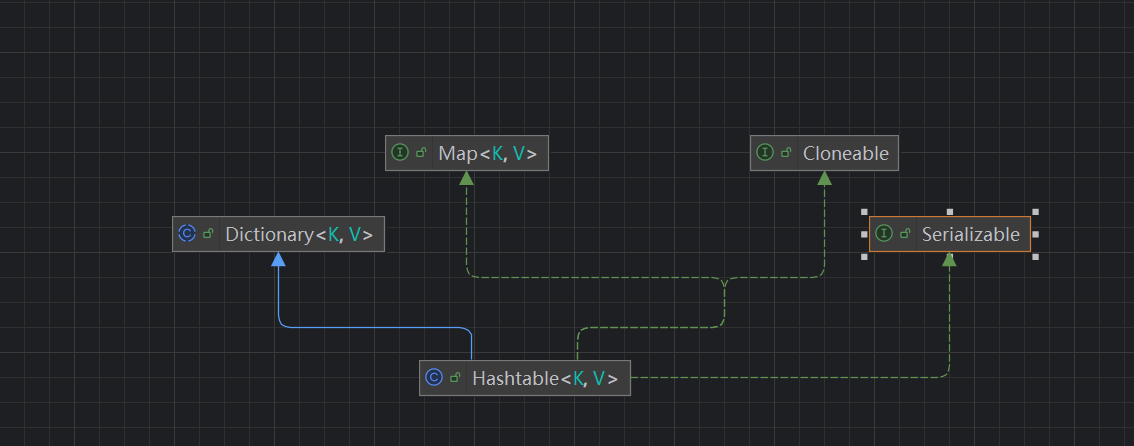Click bottom-left resize handle of Serializable node

(x=864, y=257)
